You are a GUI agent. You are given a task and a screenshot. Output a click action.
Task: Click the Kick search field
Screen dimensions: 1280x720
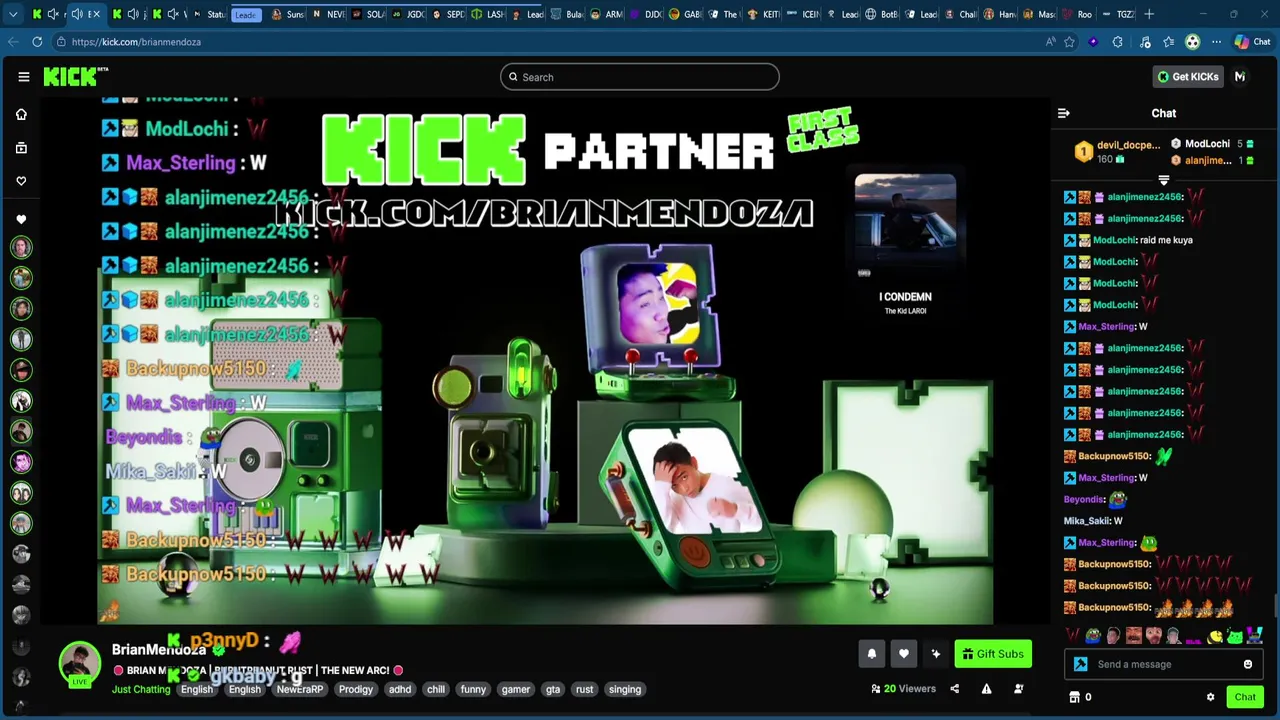[640, 77]
